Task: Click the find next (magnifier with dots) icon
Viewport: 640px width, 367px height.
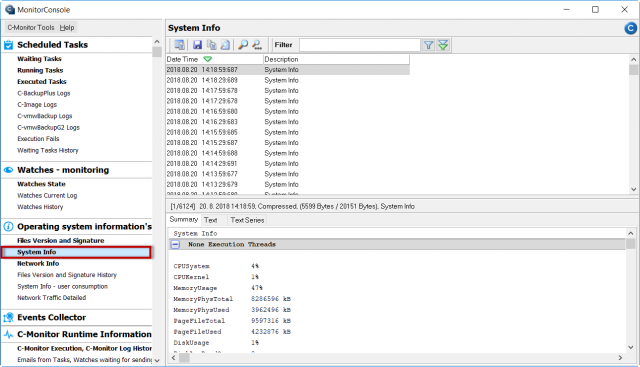Action: click(257, 45)
